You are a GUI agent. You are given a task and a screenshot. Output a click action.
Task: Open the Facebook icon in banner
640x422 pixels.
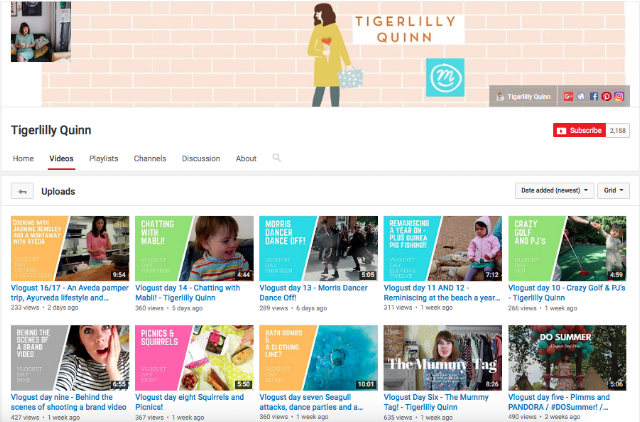pos(593,96)
